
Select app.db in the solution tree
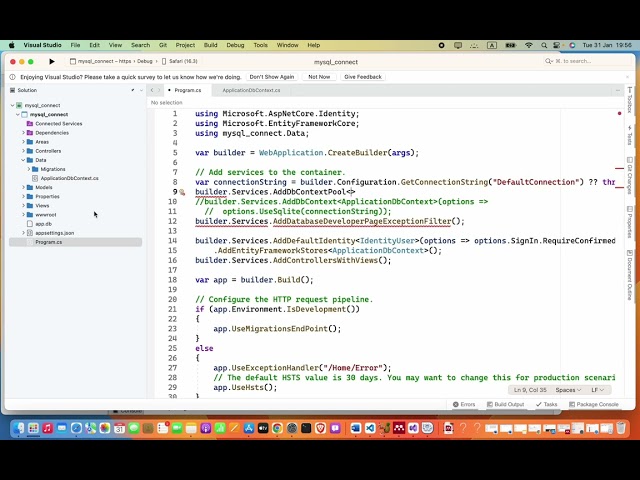(43, 224)
